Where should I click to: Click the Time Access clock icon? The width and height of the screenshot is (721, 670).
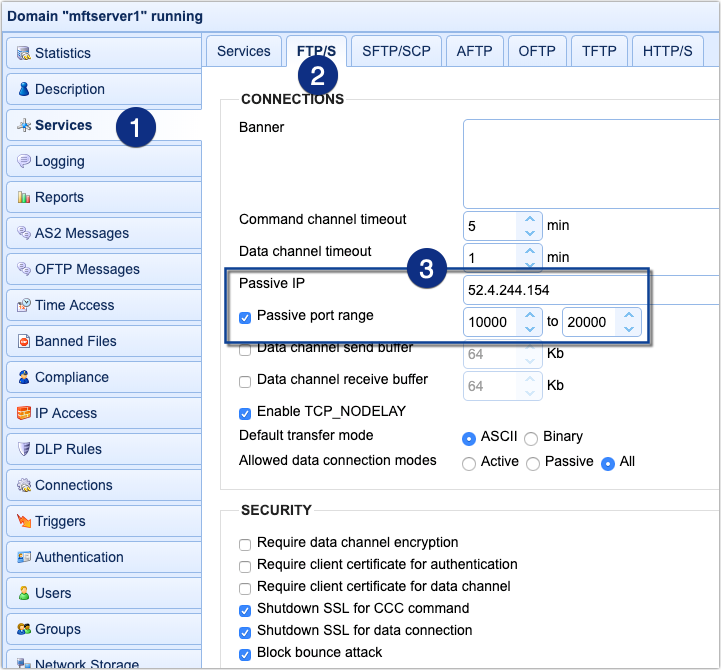coord(24,305)
